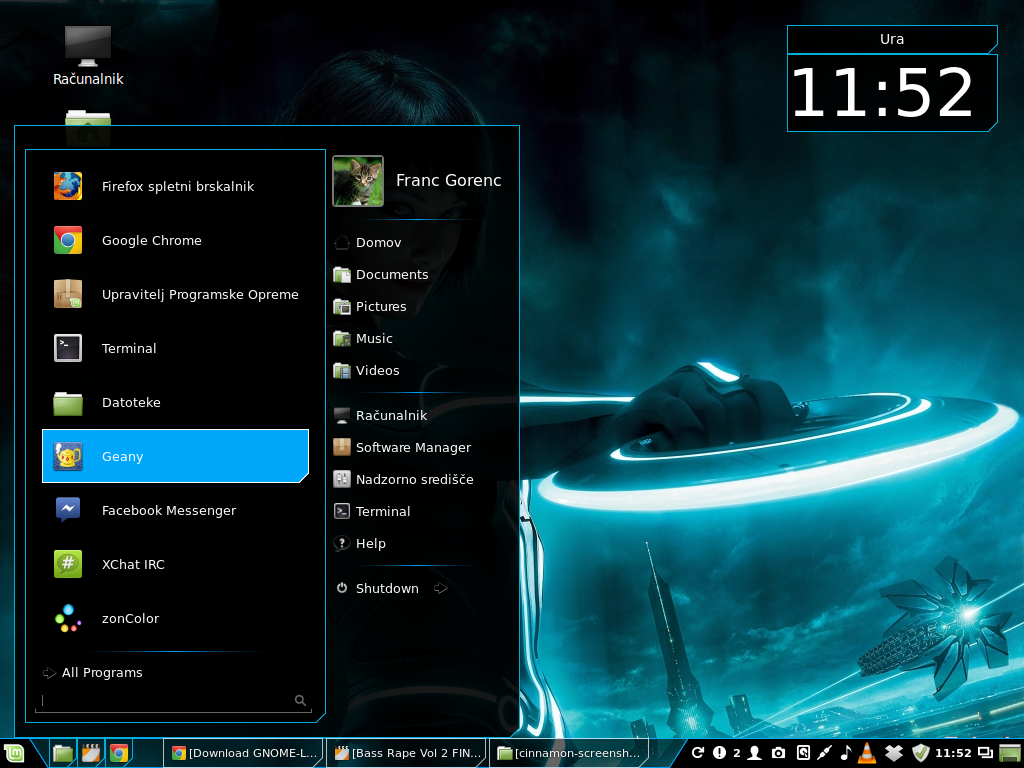
Task: Open Domov home folder
Action: point(368,242)
